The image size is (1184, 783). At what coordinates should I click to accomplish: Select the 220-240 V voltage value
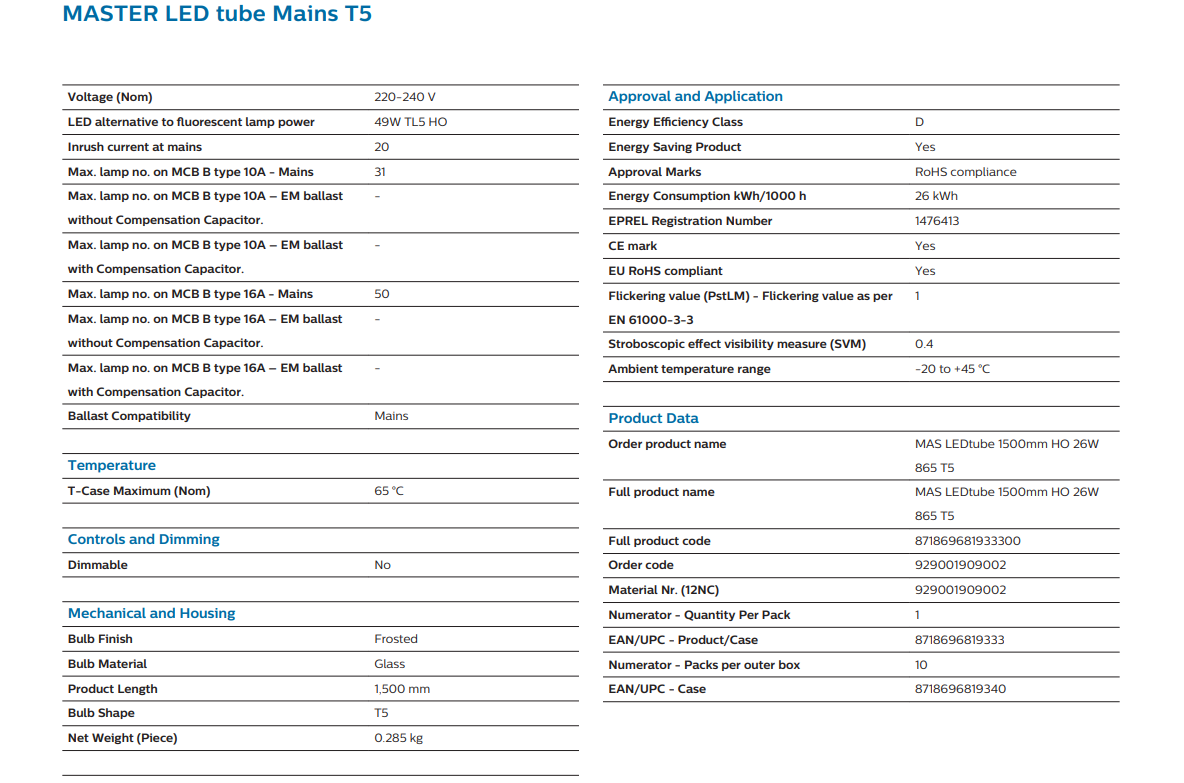click(x=404, y=97)
